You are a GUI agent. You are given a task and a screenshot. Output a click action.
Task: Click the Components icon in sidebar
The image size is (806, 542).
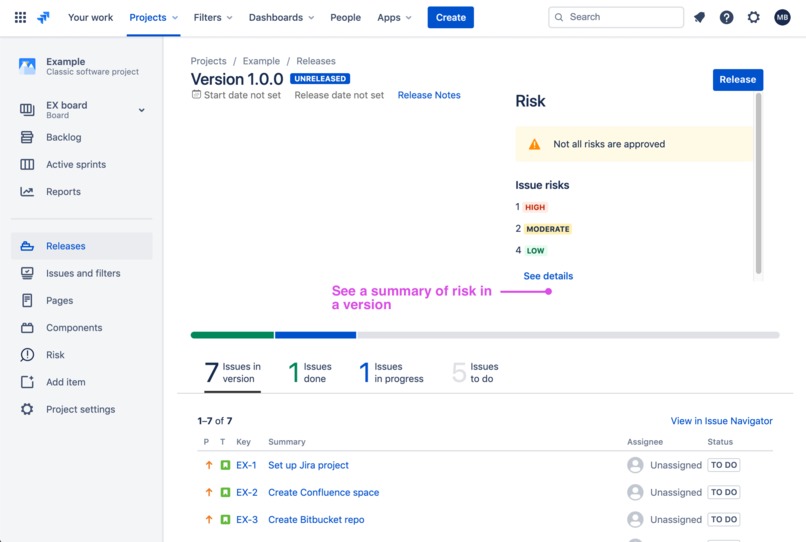pos(27,328)
